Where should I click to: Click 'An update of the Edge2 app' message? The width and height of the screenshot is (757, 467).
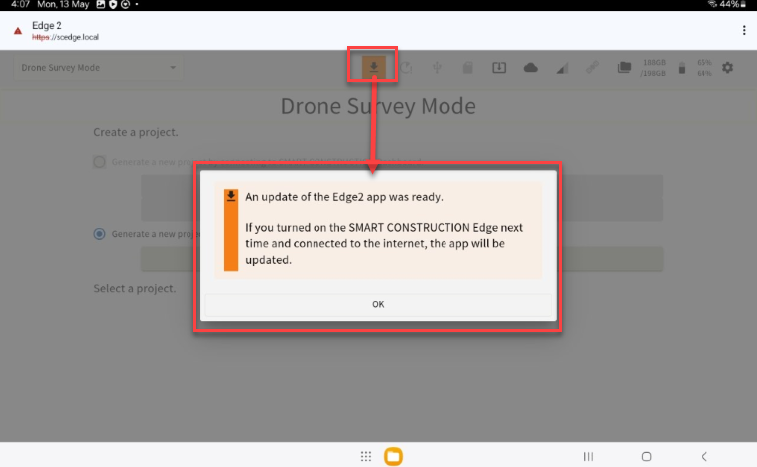(344, 197)
